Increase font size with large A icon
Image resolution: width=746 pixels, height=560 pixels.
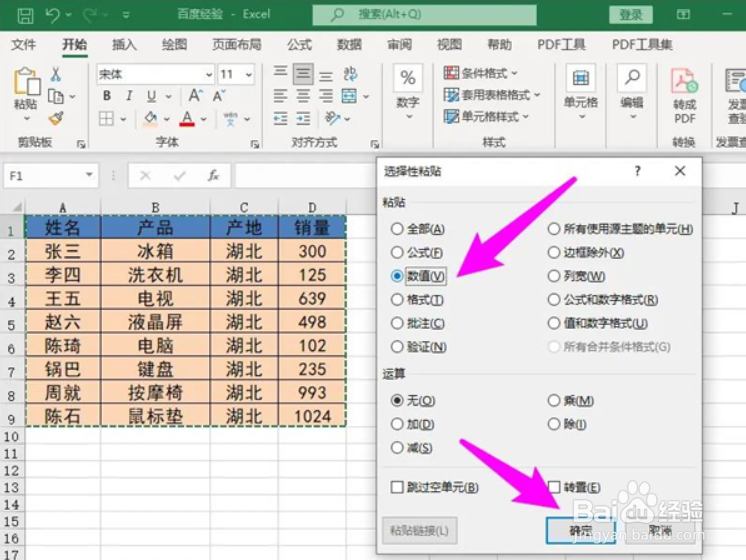[195, 96]
